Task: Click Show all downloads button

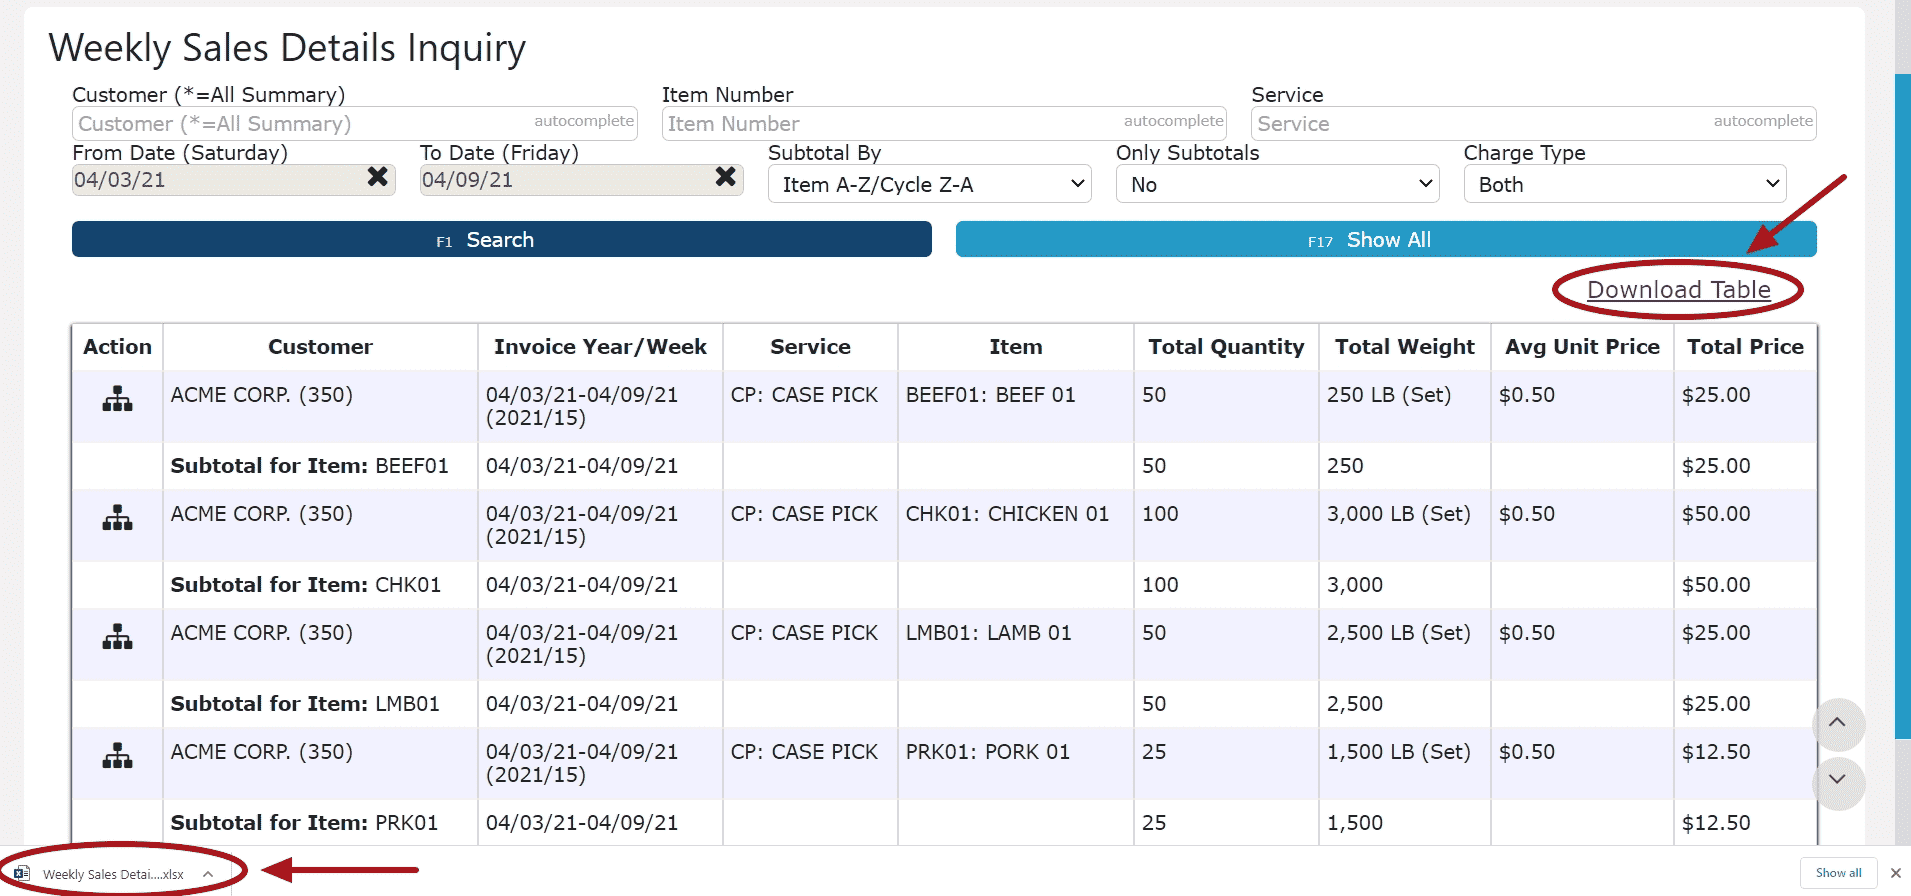Action: click(1838, 873)
